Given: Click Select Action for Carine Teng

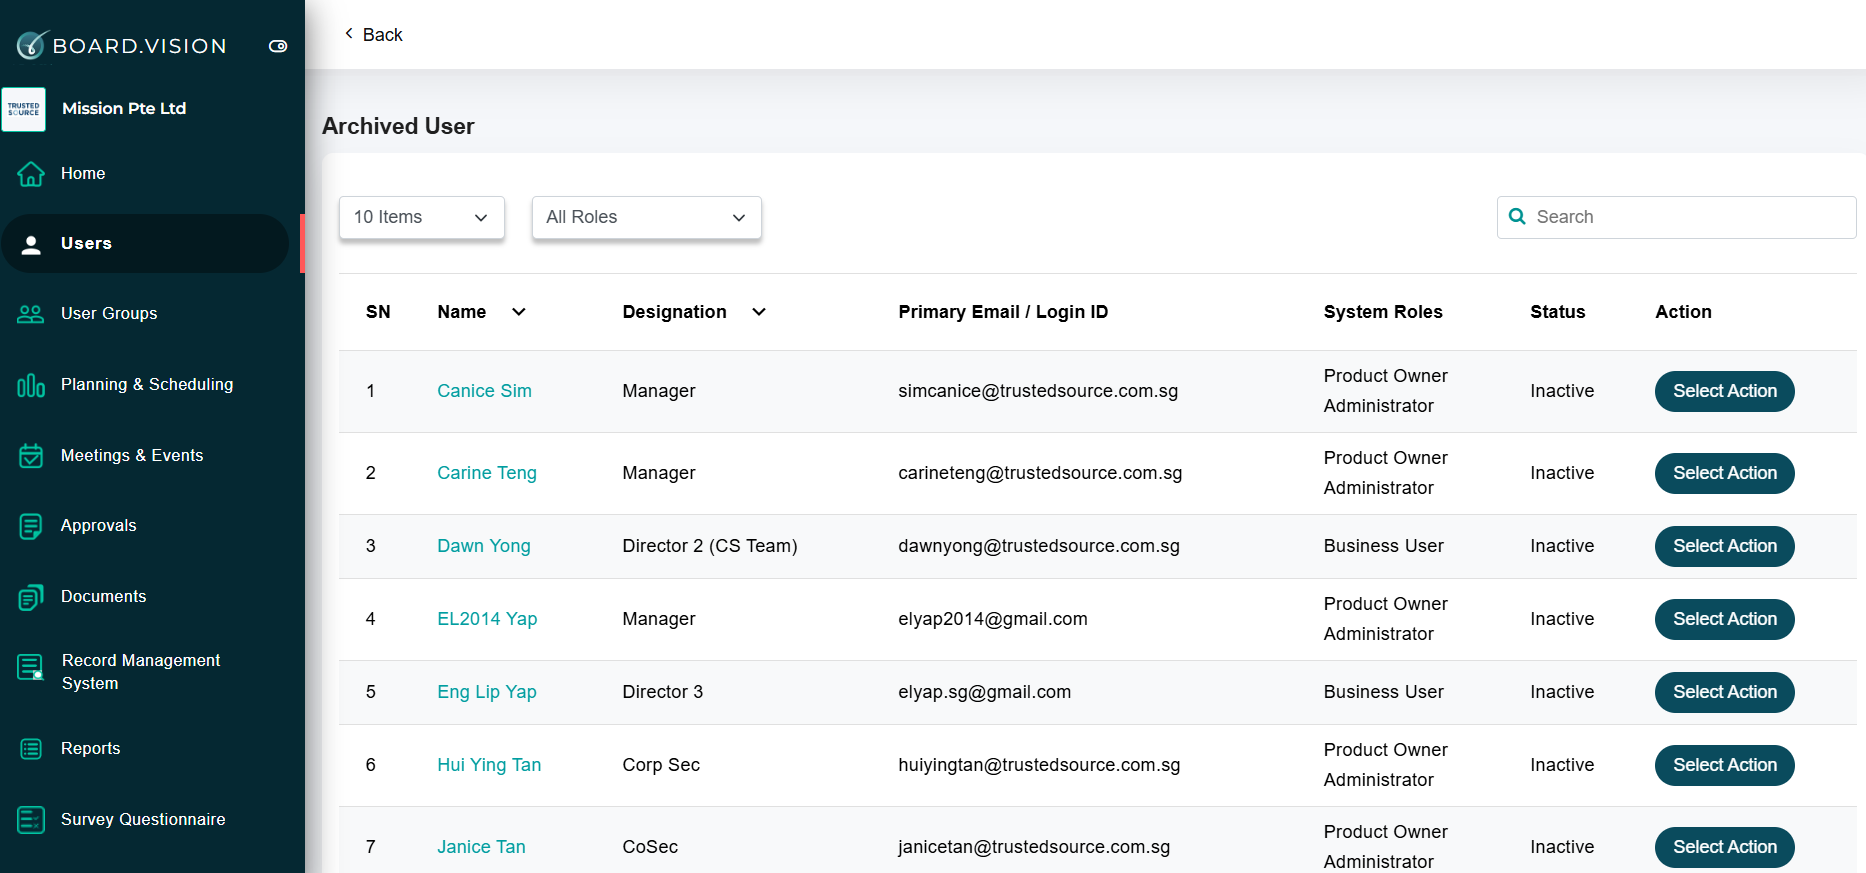Looking at the screenshot, I should 1725,473.
